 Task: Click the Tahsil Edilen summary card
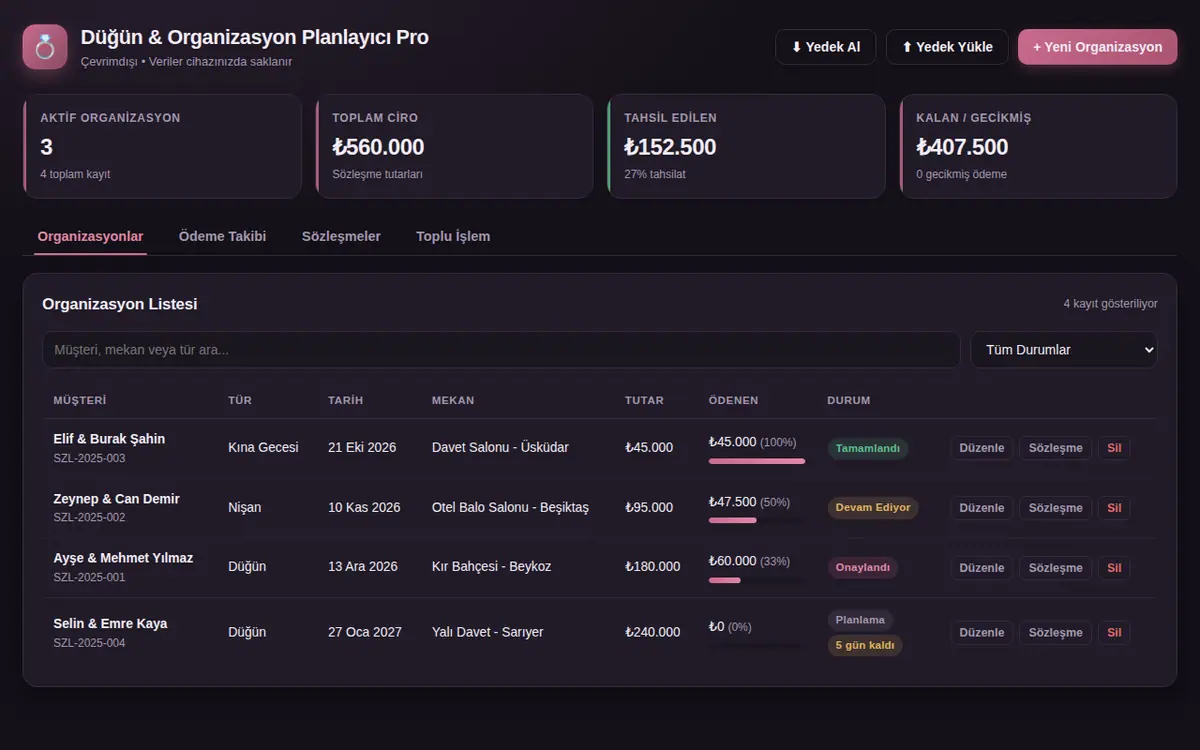[746, 146]
